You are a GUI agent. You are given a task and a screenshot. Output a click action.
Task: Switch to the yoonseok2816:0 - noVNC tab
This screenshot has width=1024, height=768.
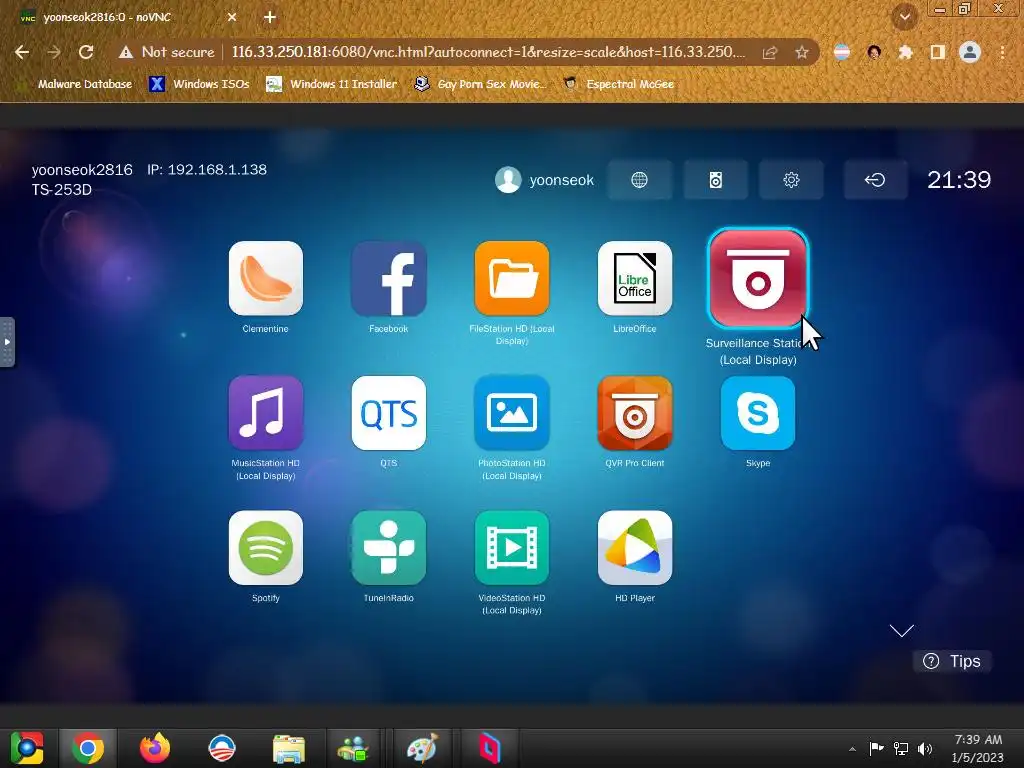(x=127, y=17)
